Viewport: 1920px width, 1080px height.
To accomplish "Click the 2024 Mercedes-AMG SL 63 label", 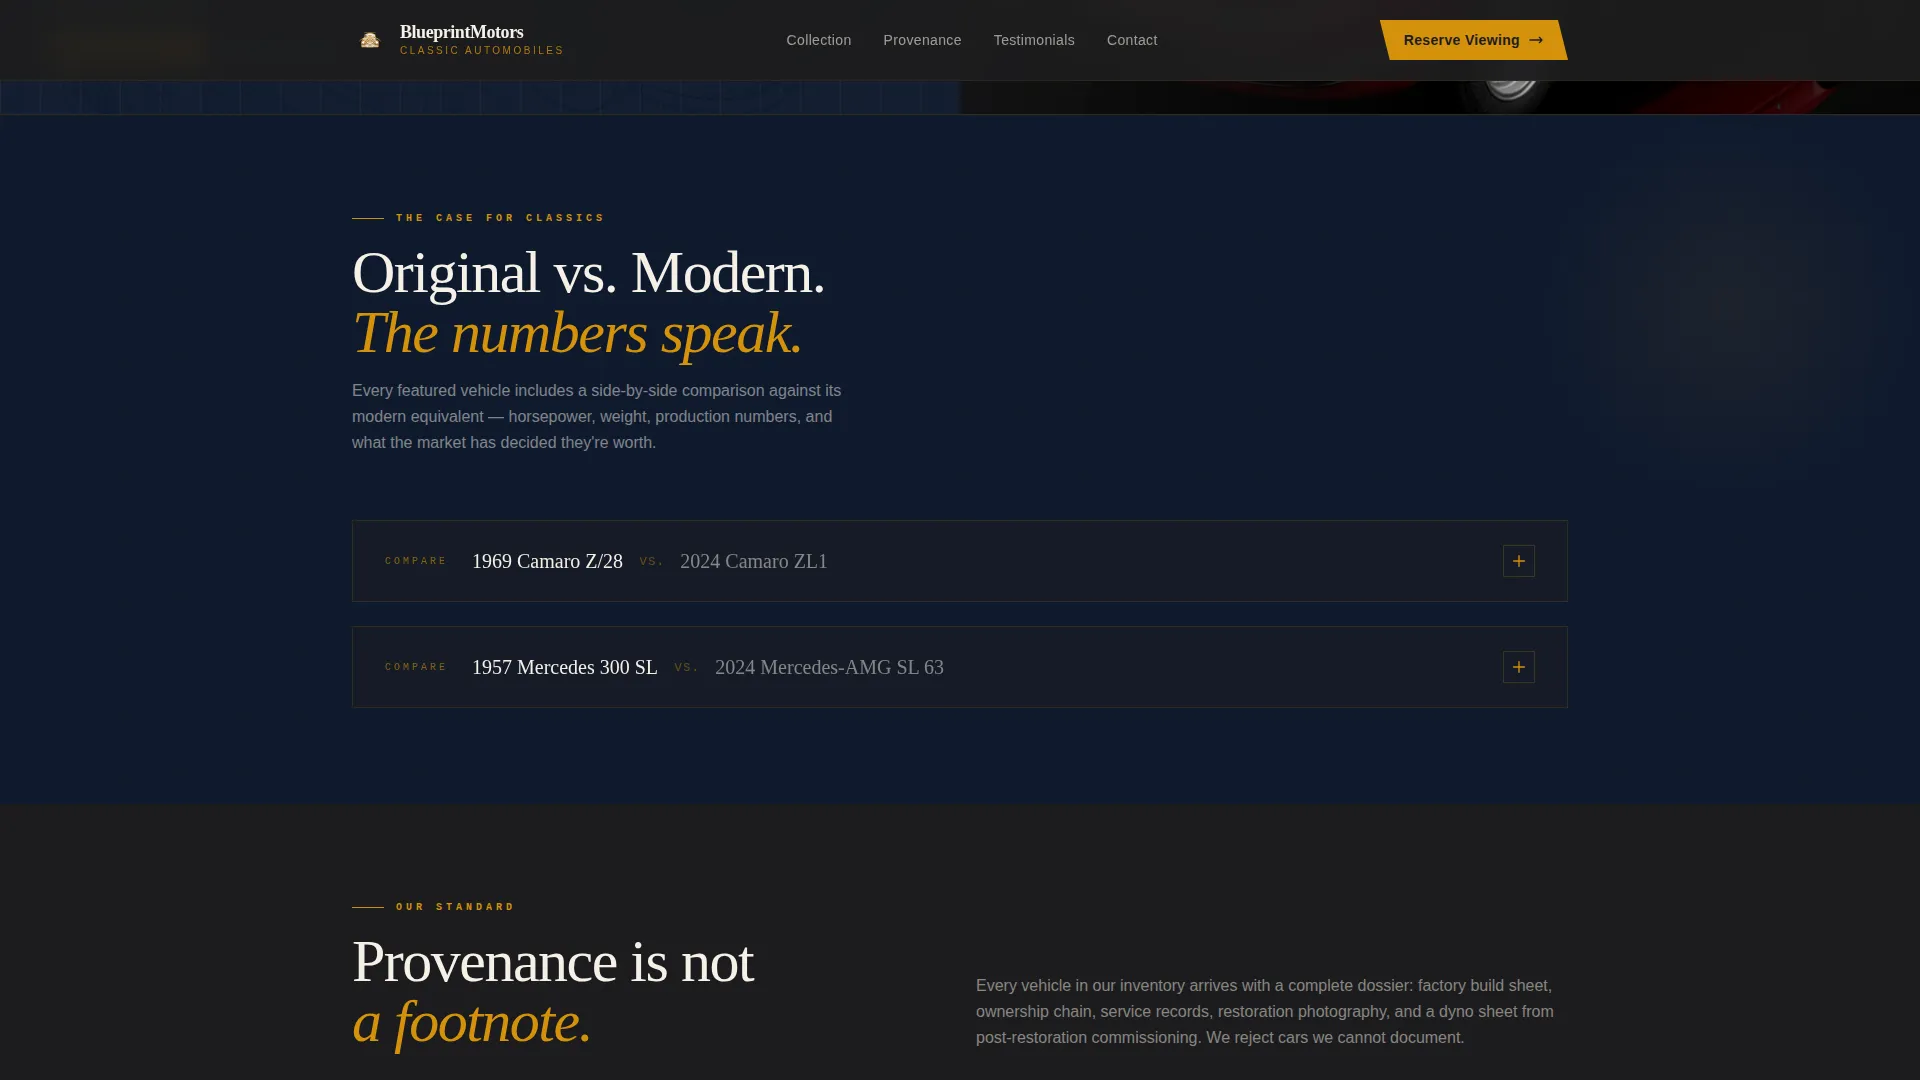I will tap(829, 667).
